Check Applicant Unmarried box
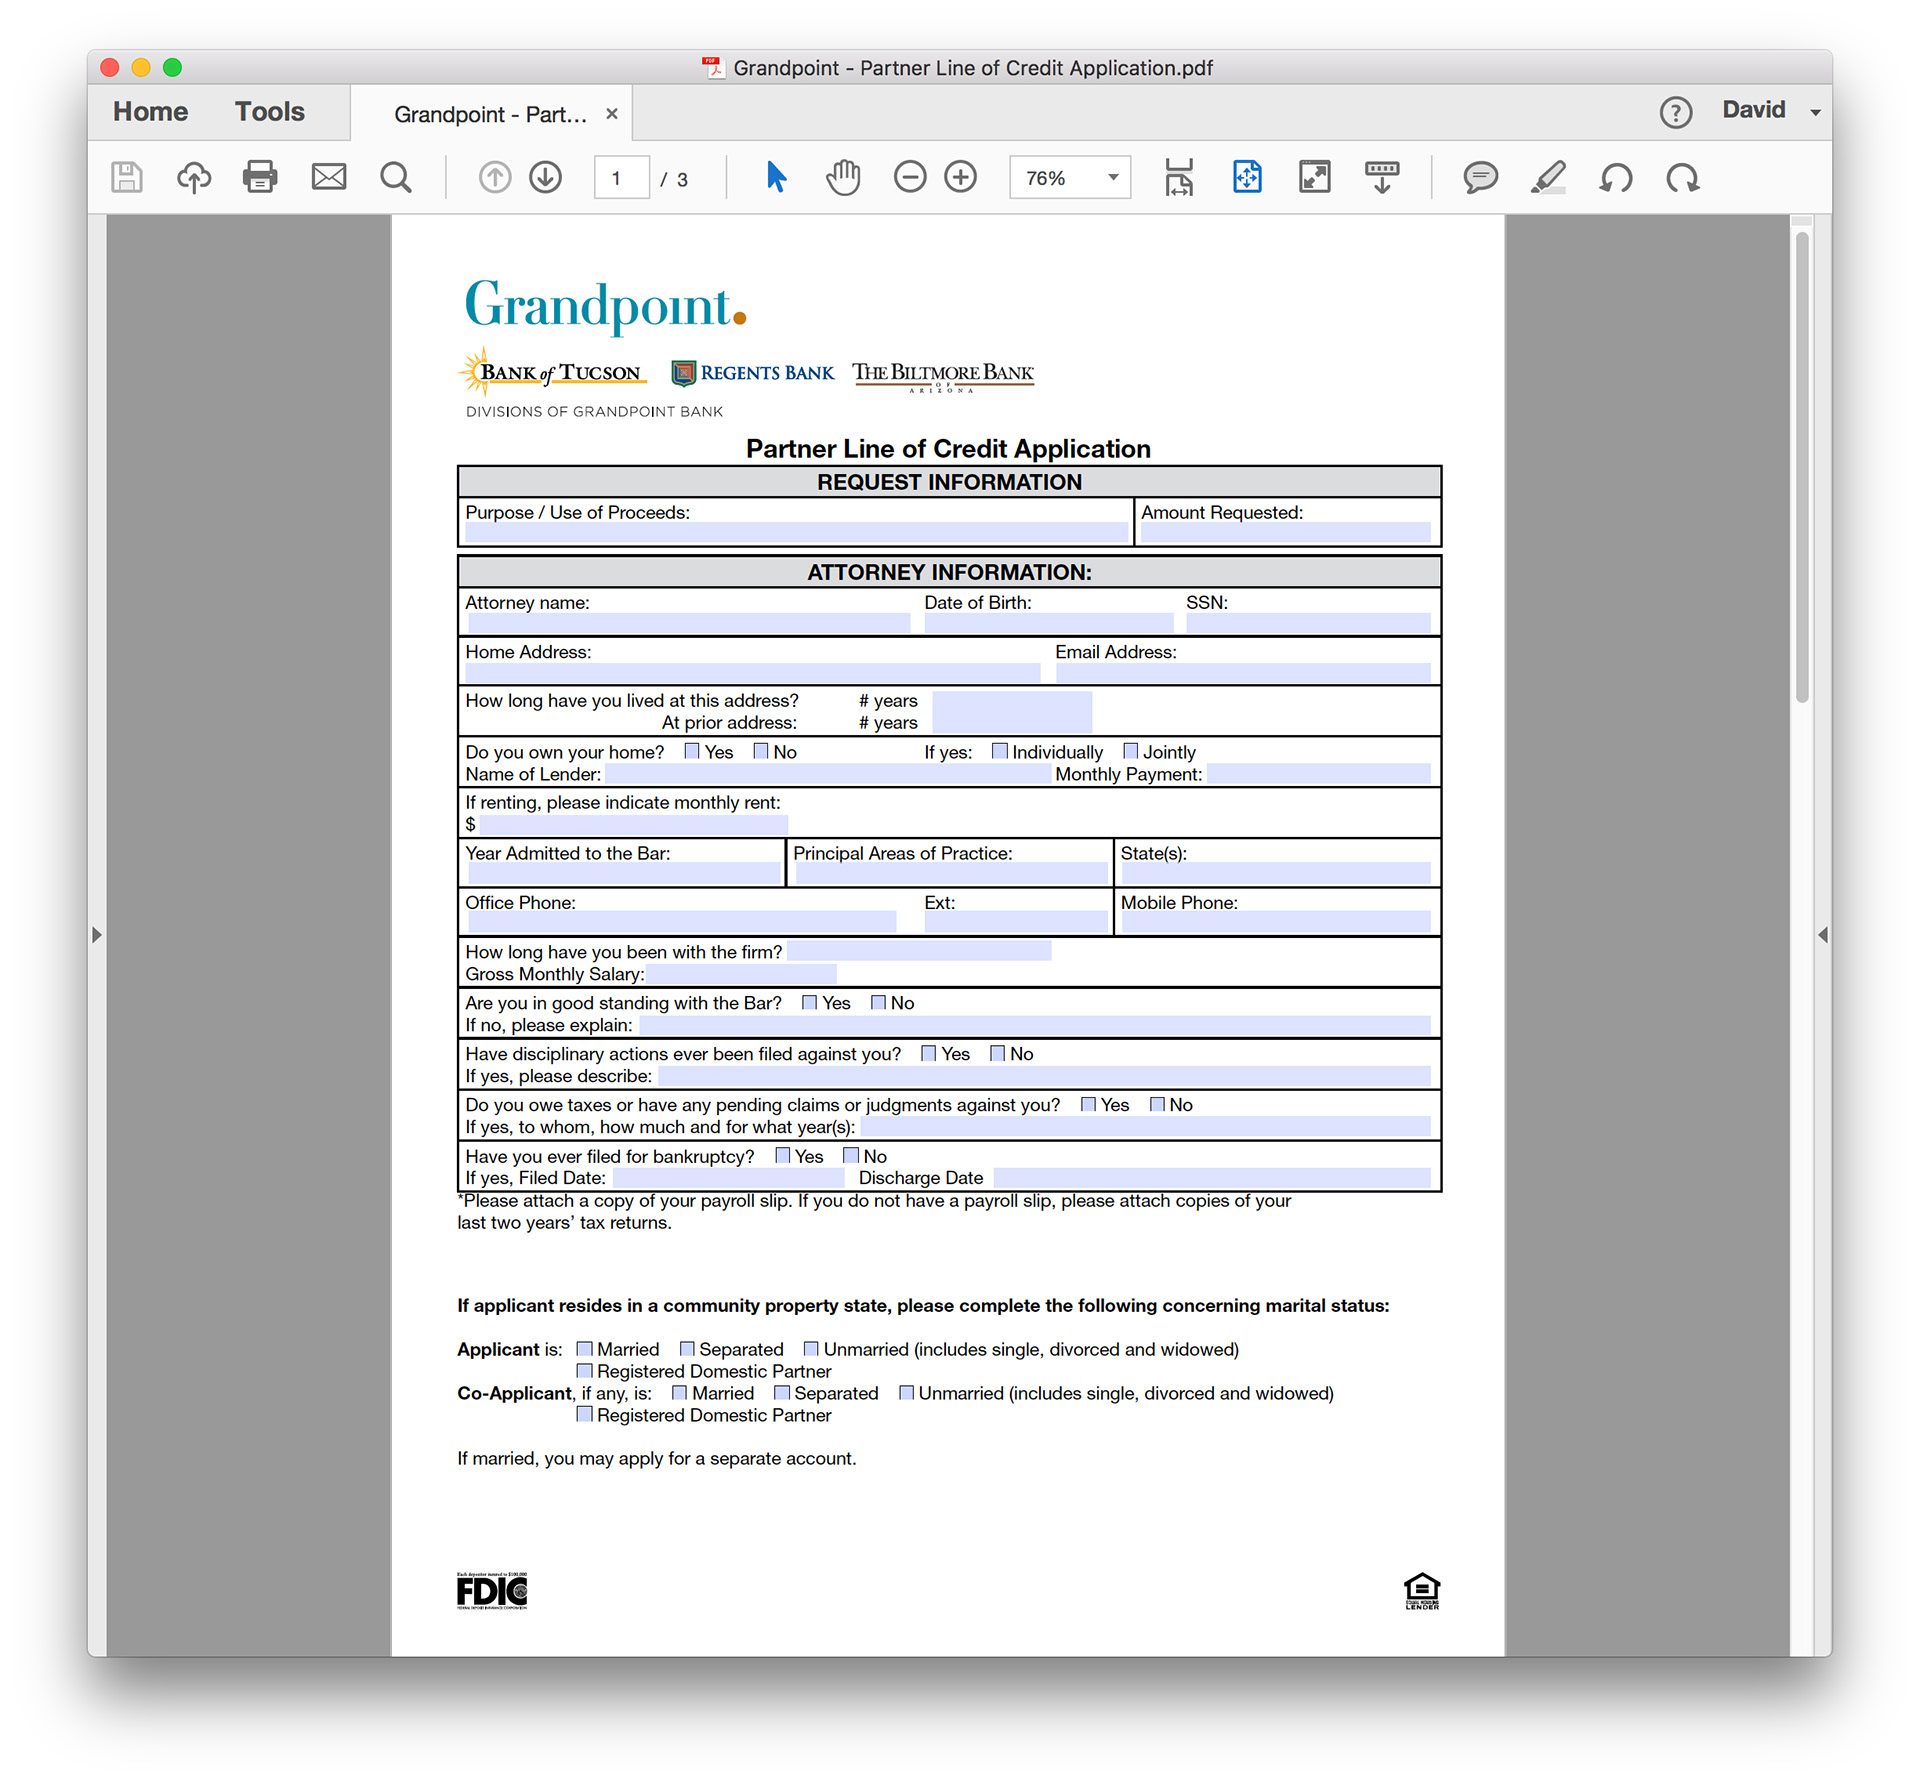 [811, 1349]
